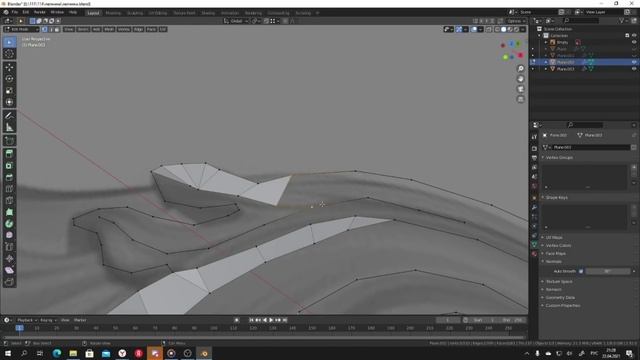Expand the Custom Properties panel
The image size is (640, 360).
[x=562, y=306]
